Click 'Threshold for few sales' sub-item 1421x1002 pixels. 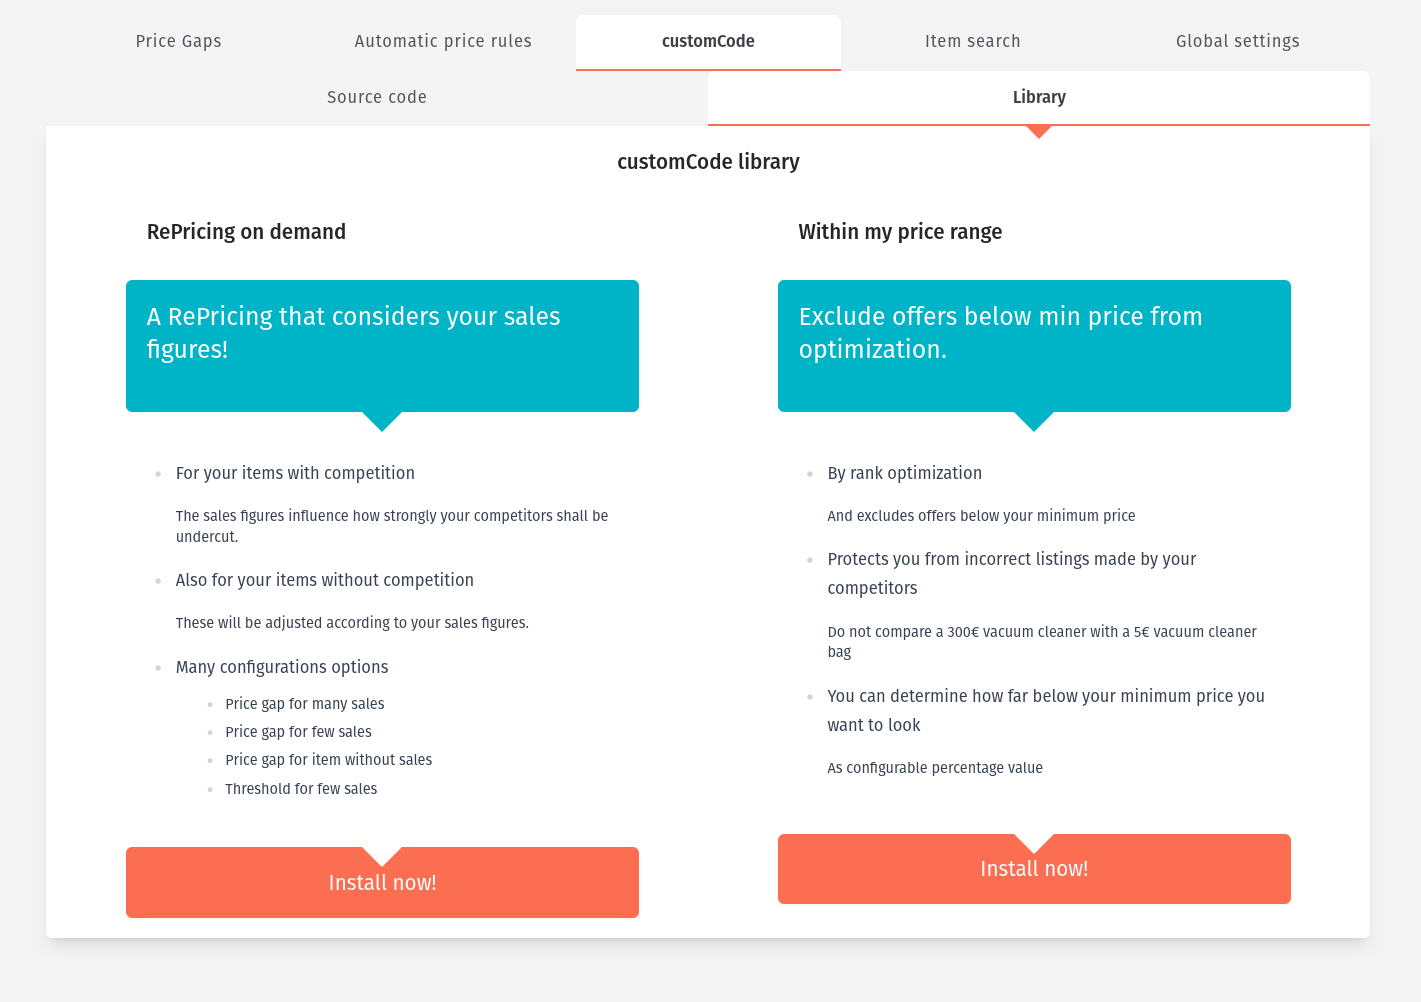301,789
